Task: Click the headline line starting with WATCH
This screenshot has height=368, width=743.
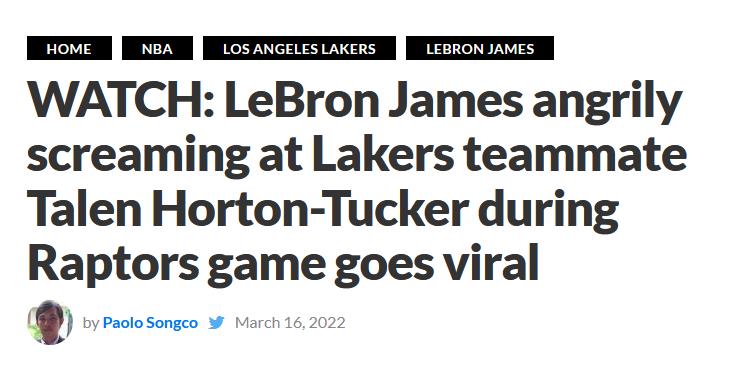Action: (354, 103)
